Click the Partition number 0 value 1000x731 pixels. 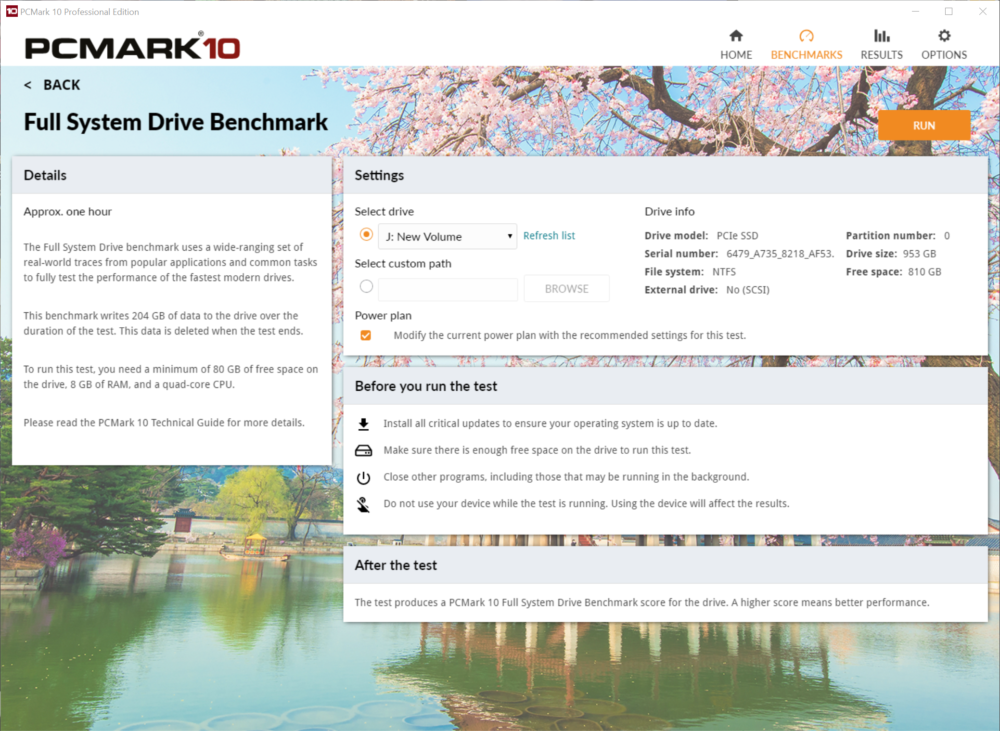[x=947, y=235]
